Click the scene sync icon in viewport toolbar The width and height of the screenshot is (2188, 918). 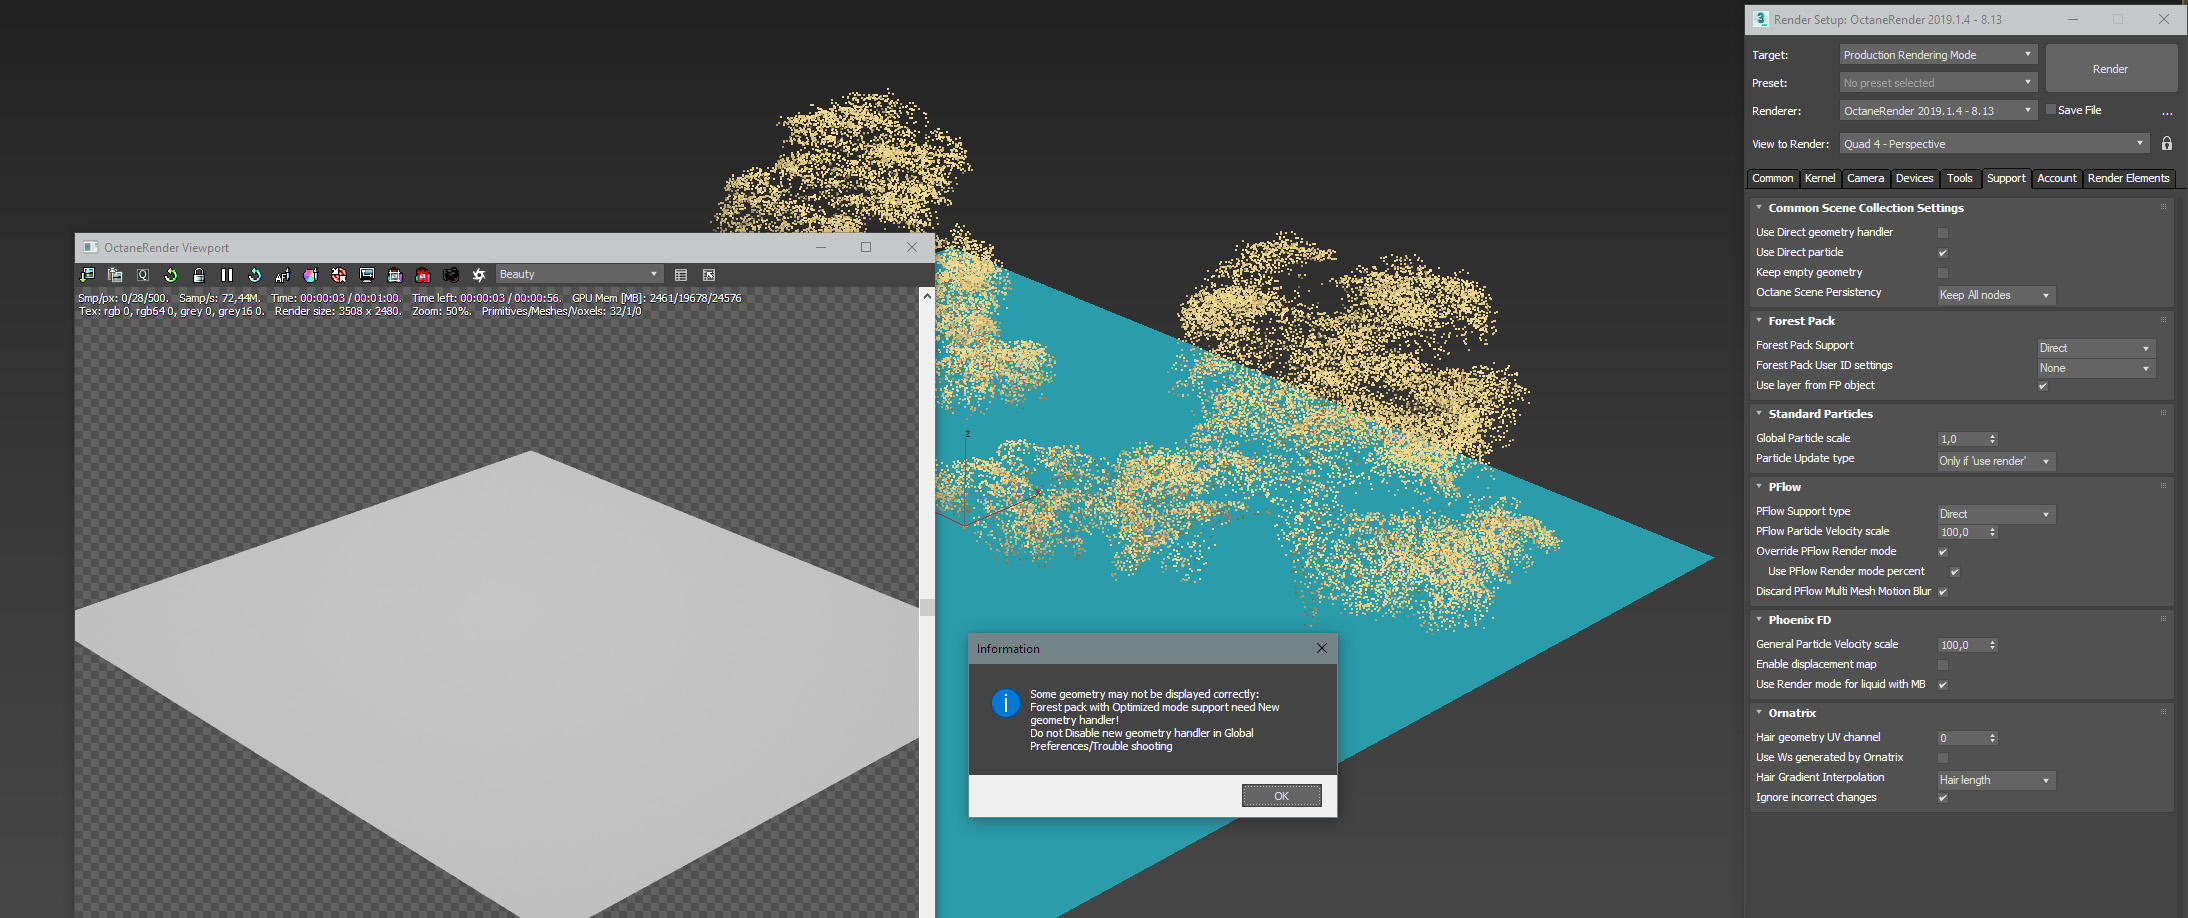(87, 275)
